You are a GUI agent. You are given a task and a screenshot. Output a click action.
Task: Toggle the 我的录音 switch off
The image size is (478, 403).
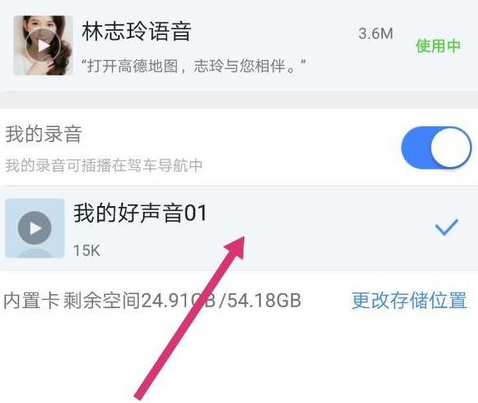click(x=436, y=147)
